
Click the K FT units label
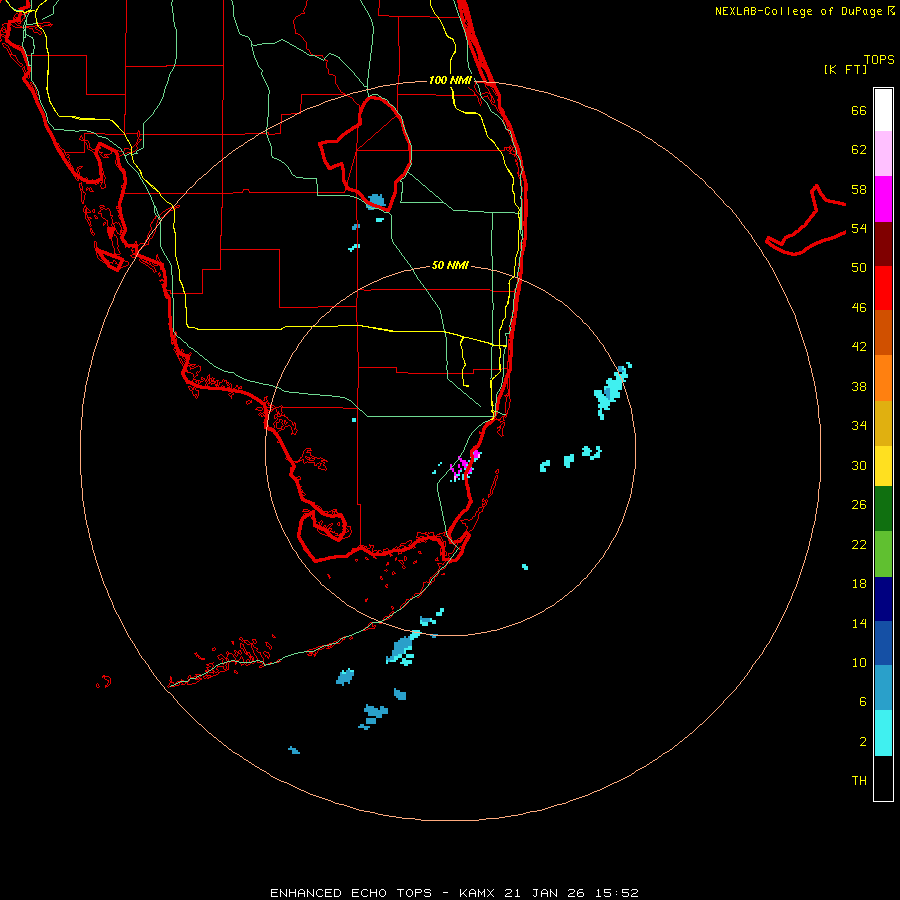845,69
